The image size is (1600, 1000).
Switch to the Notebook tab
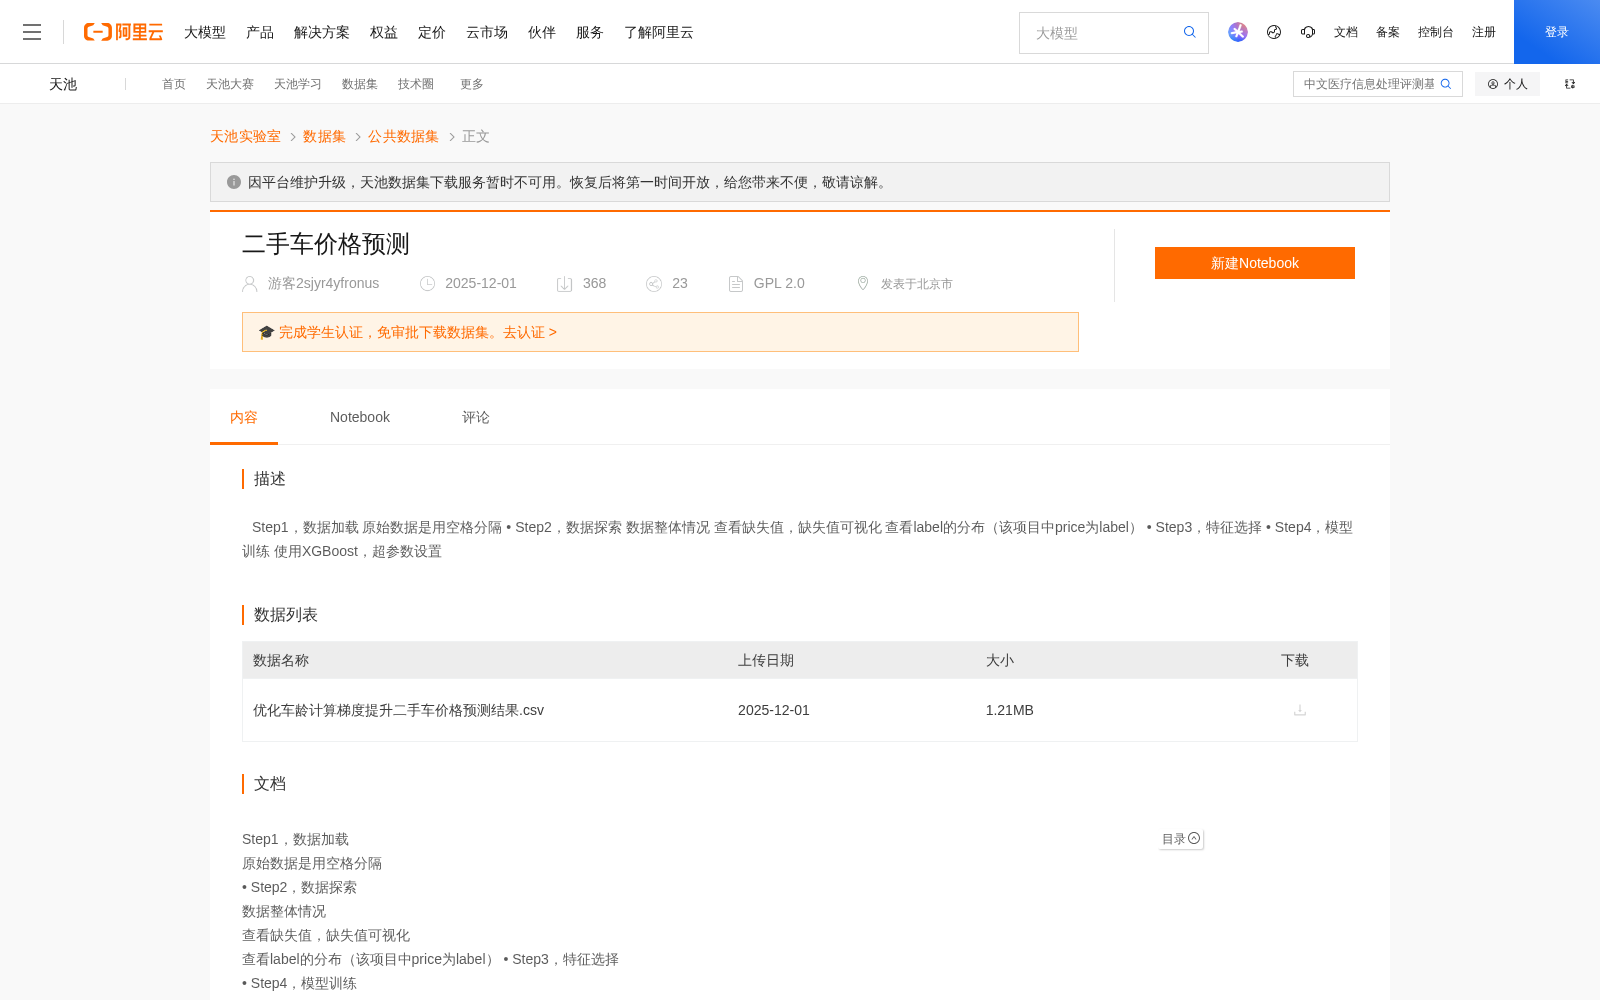pyautogui.click(x=360, y=417)
